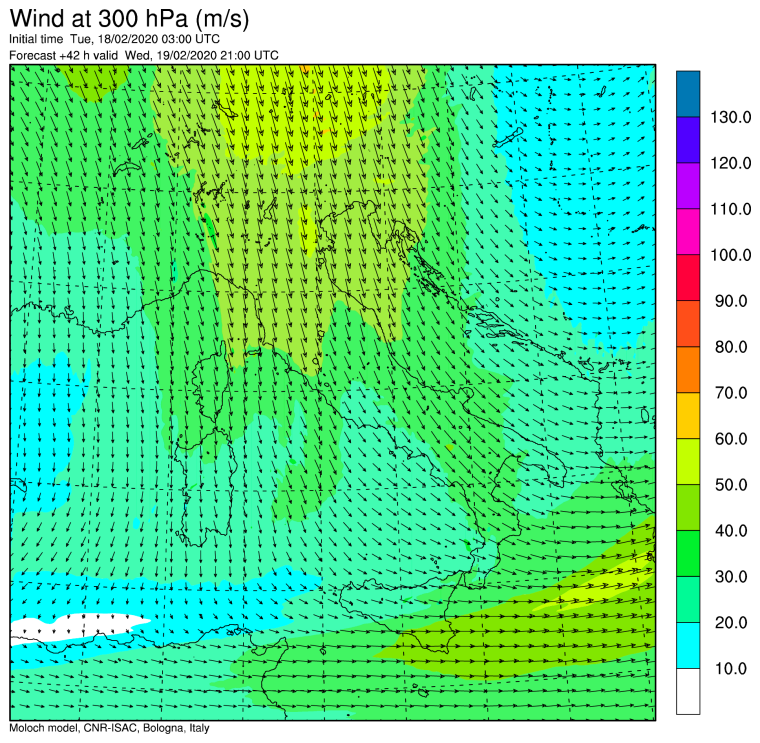Pick the bright green 30-40 legend swatch
The height and width of the screenshot is (743, 760).
[x=688, y=553]
